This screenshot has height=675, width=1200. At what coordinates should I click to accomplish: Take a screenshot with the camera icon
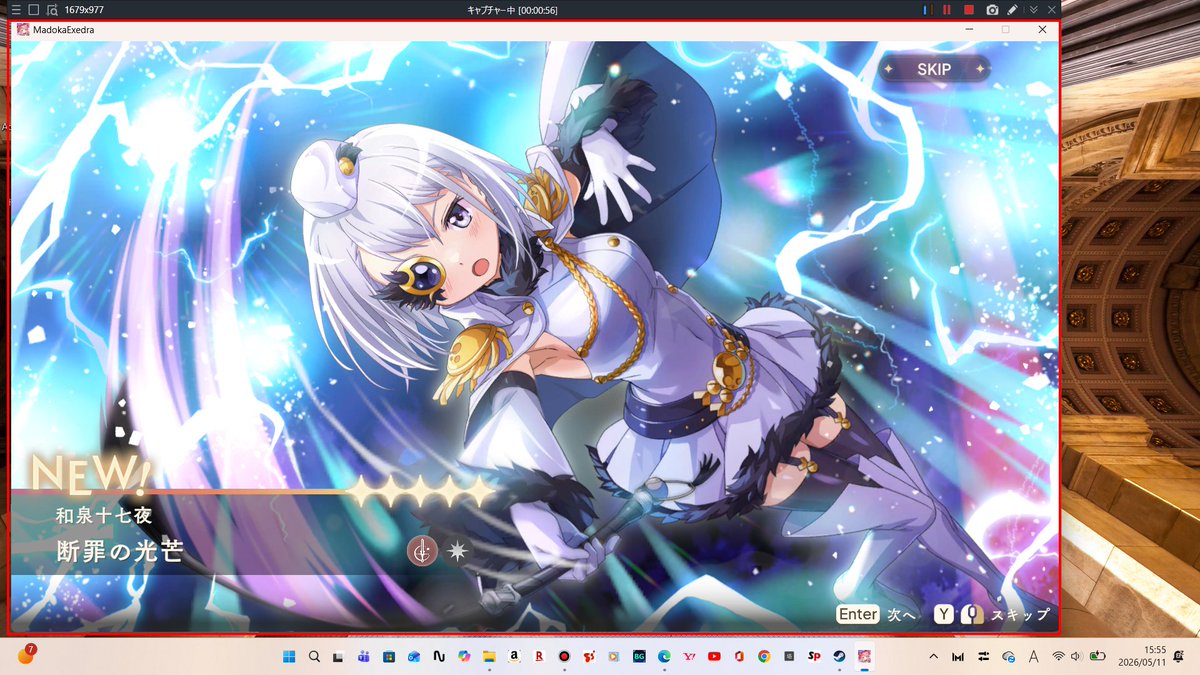[992, 9]
